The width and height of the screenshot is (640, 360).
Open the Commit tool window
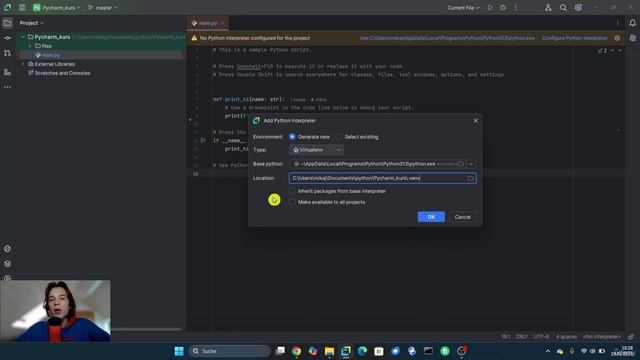click(7, 38)
